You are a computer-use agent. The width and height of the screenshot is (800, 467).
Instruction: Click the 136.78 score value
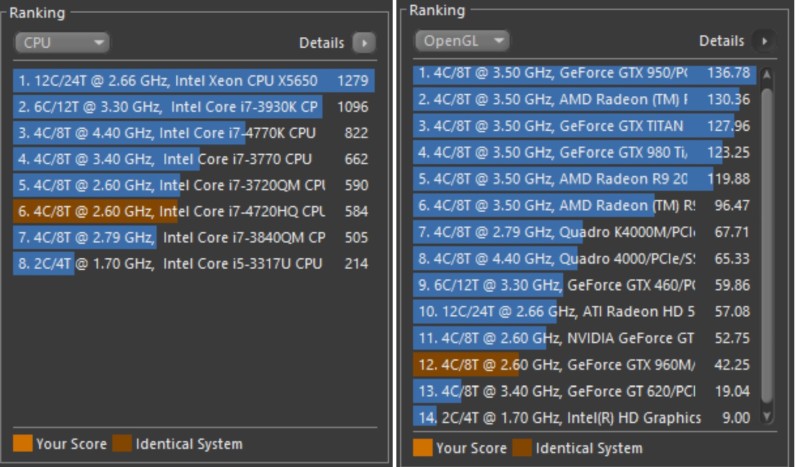pyautogui.click(x=729, y=73)
